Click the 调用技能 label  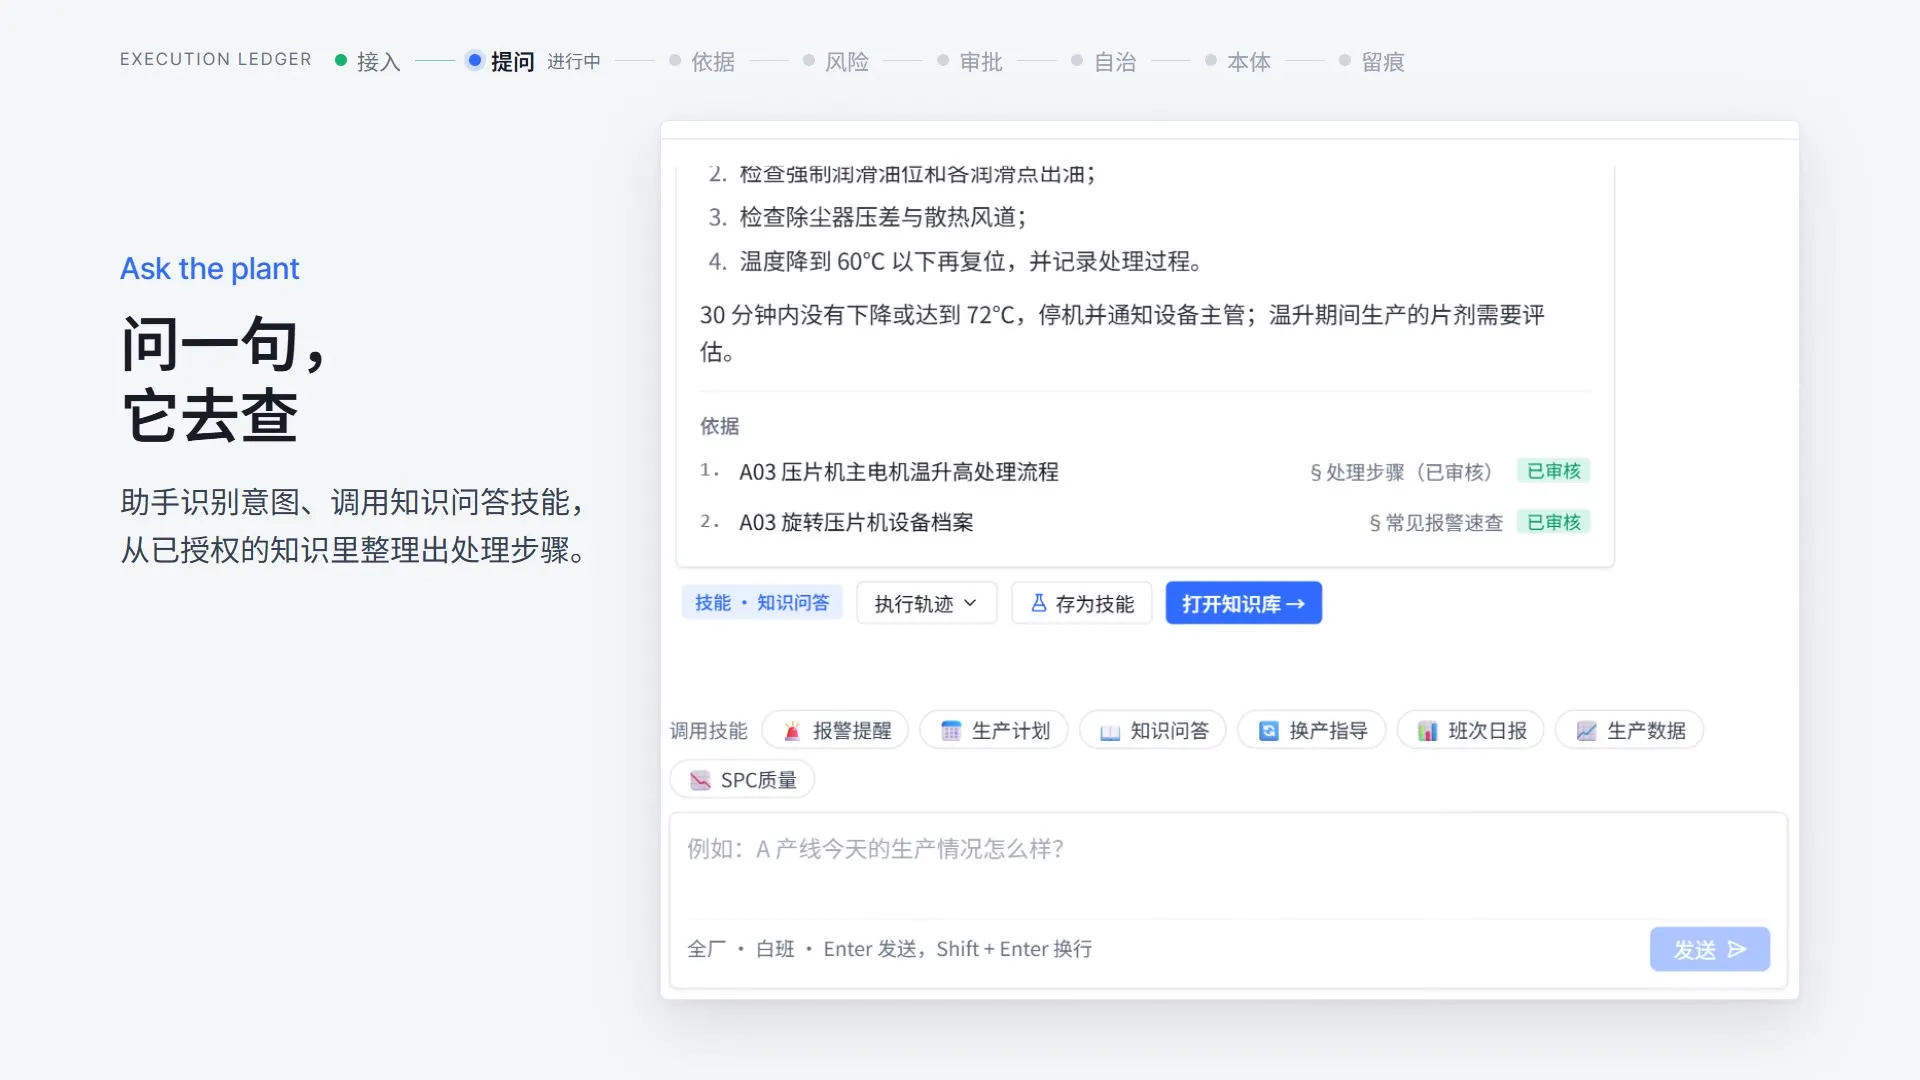pos(708,731)
